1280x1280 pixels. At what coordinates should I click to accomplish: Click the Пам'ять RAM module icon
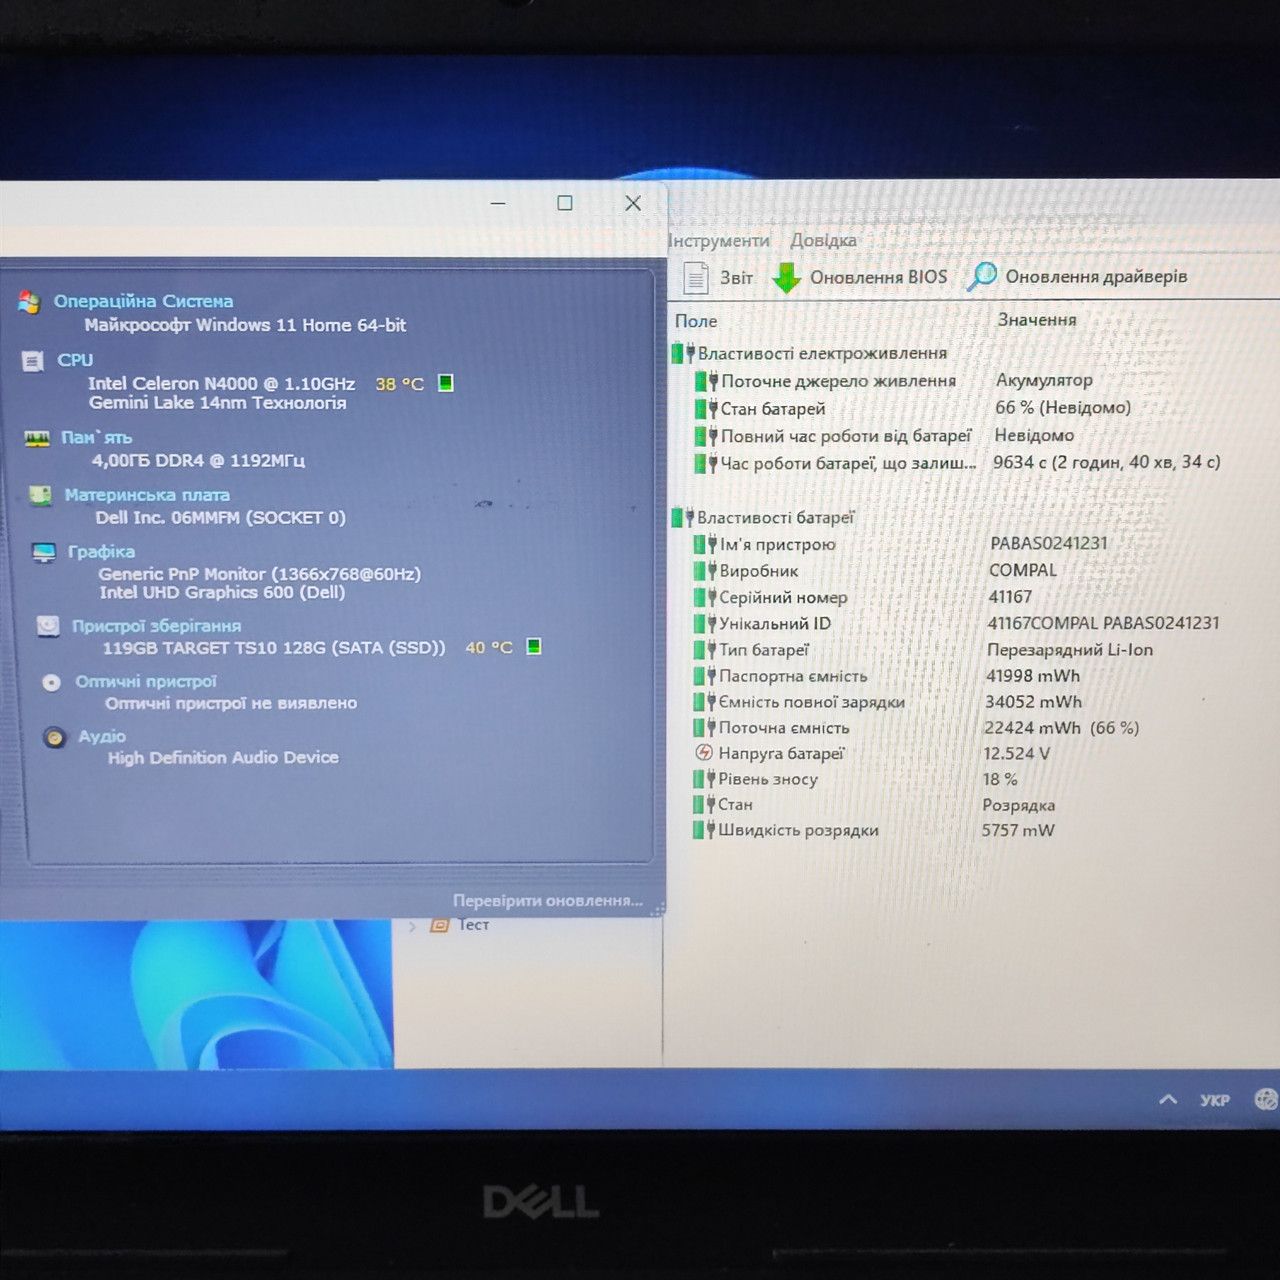point(37,438)
